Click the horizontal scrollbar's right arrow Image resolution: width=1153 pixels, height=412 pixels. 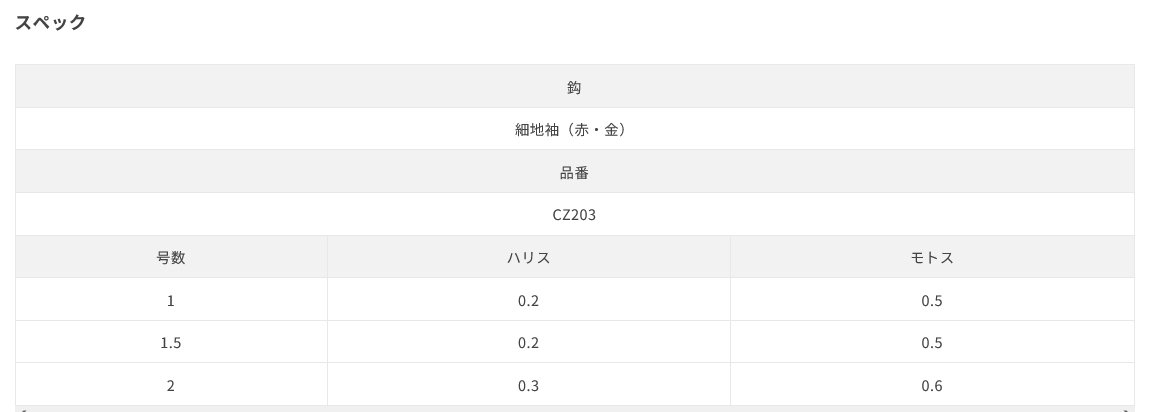pyautogui.click(x=1127, y=409)
